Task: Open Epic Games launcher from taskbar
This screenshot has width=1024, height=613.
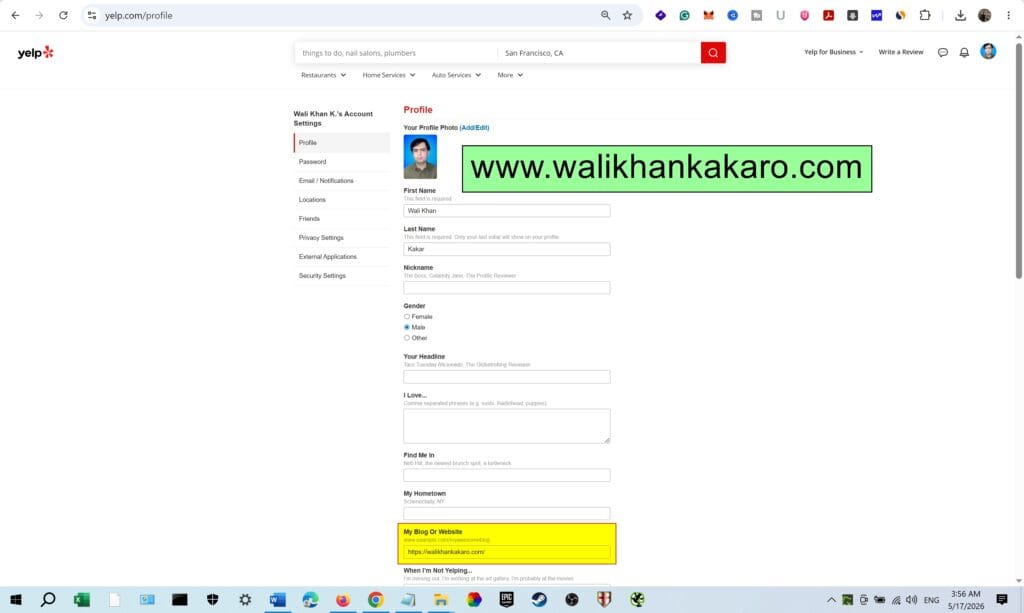Action: pos(506,599)
